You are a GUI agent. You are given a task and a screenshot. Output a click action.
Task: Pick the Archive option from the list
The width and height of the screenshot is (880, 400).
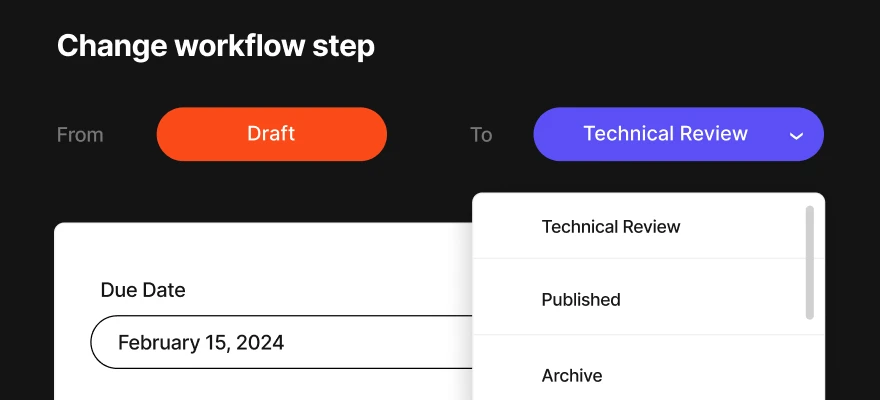pyautogui.click(x=571, y=376)
